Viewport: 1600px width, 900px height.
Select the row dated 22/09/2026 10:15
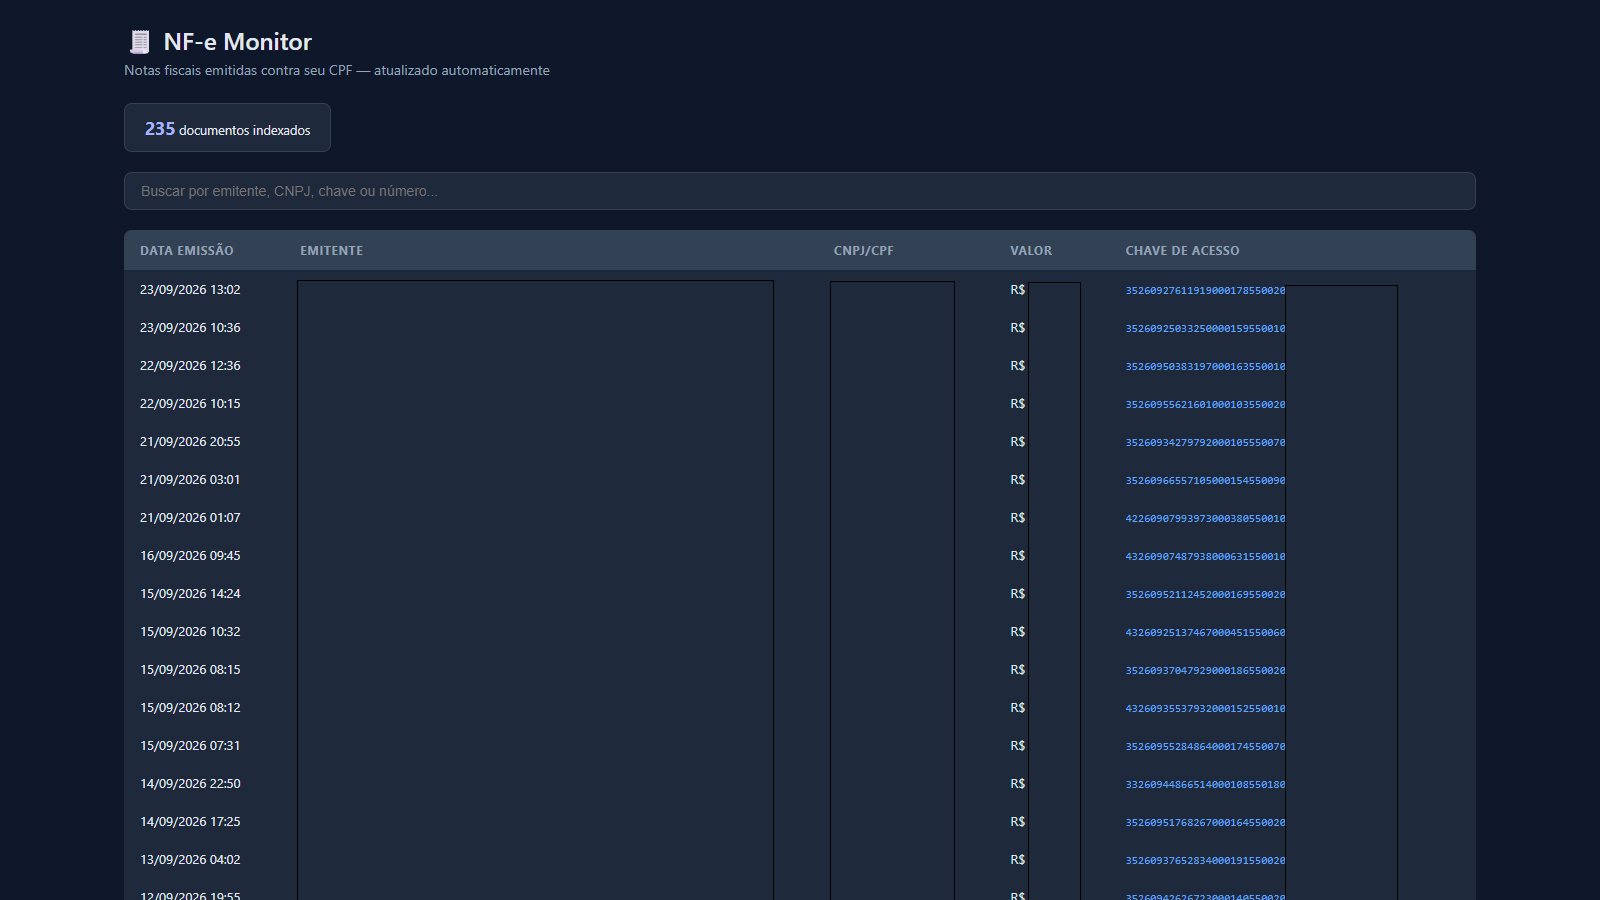[x=800, y=404]
